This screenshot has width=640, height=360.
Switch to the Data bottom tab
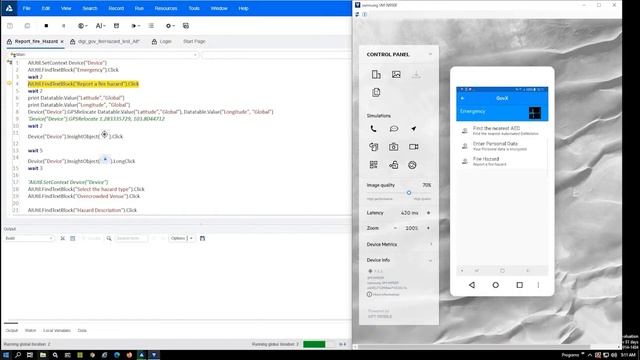pyautogui.click(x=82, y=330)
